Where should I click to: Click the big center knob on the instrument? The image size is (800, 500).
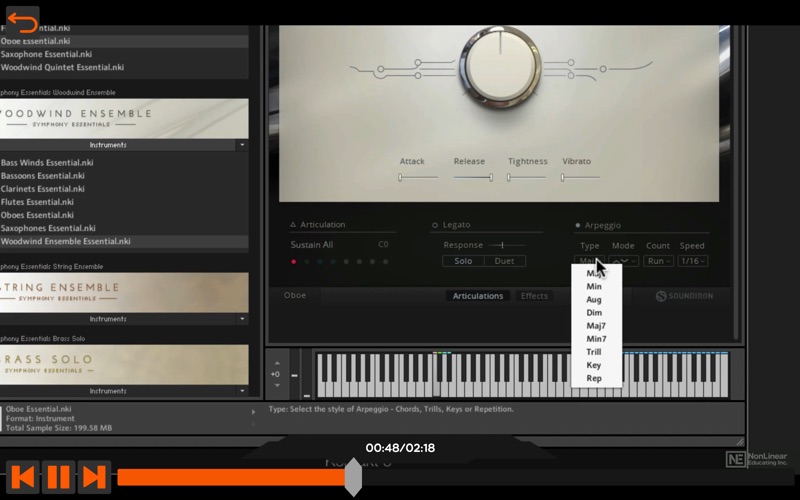pos(500,66)
